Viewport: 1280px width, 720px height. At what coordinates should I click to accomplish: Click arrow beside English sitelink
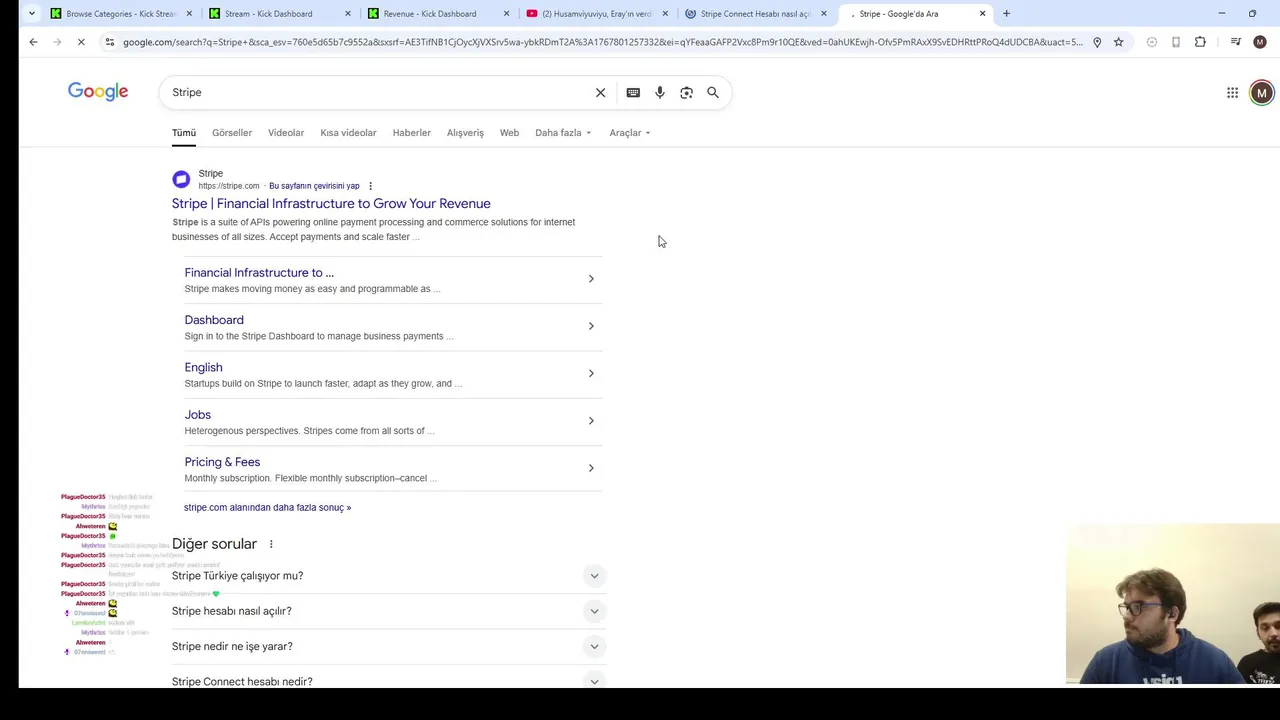591,374
